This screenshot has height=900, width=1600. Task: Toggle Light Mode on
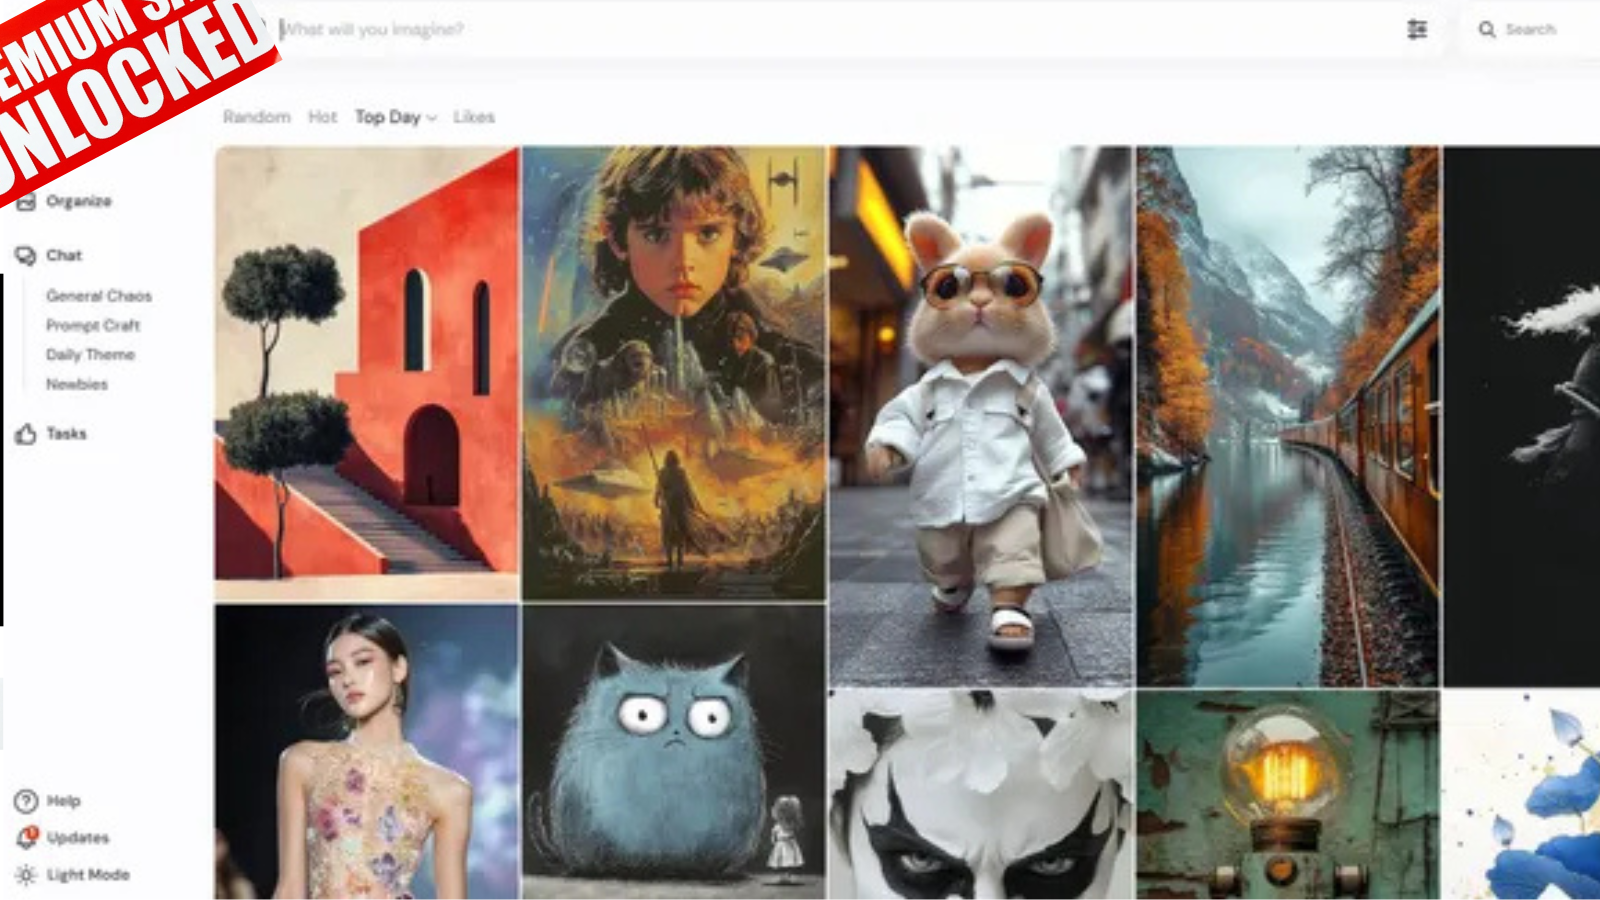[88, 874]
